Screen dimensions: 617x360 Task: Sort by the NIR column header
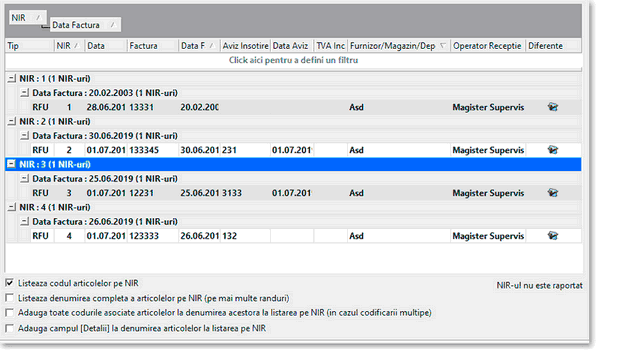pyautogui.click(x=69, y=46)
